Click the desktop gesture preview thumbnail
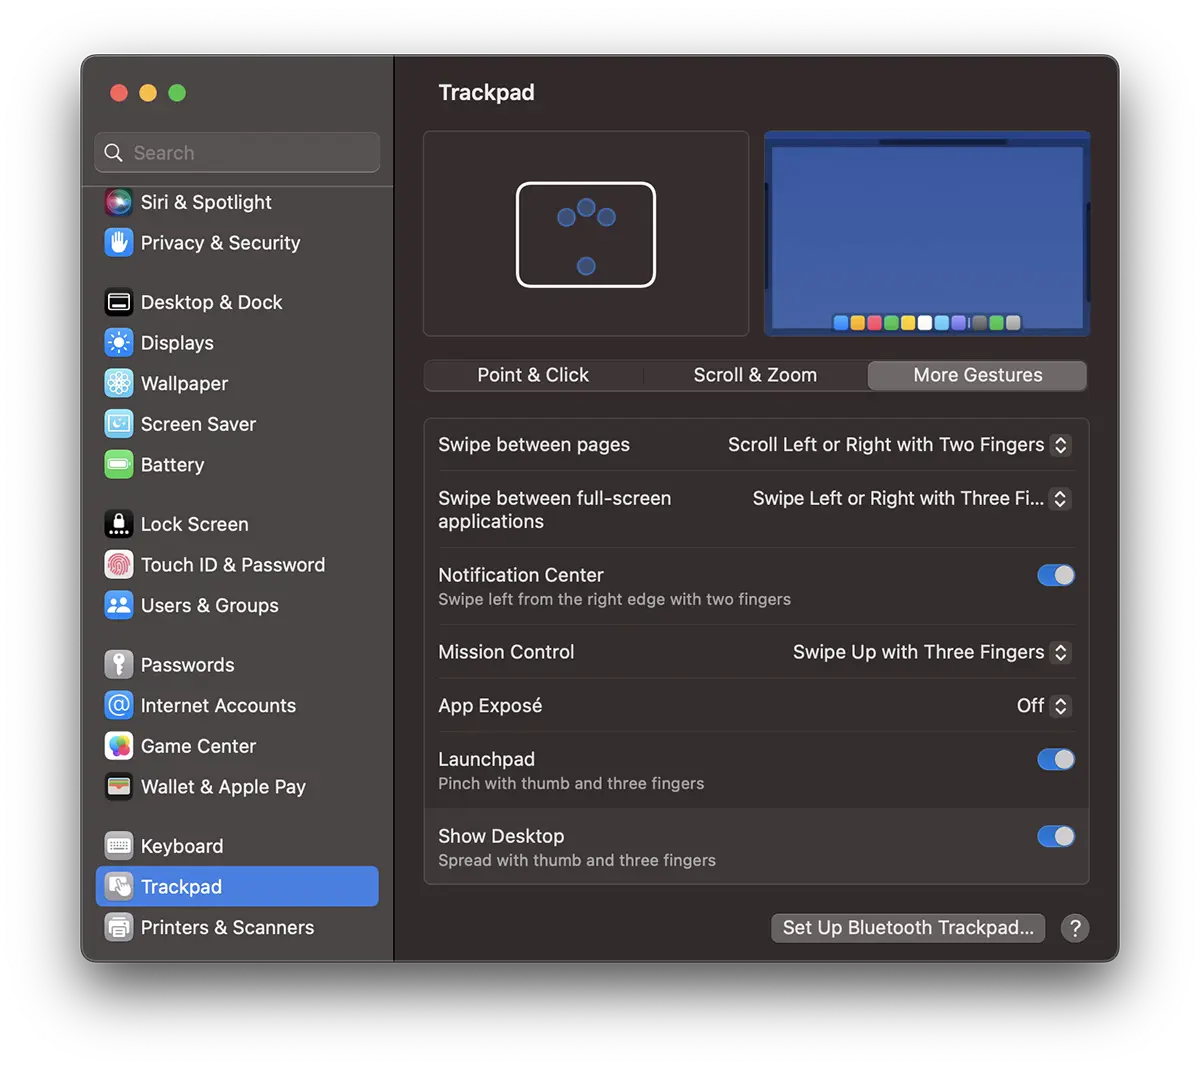The width and height of the screenshot is (1200, 1069). (x=926, y=234)
